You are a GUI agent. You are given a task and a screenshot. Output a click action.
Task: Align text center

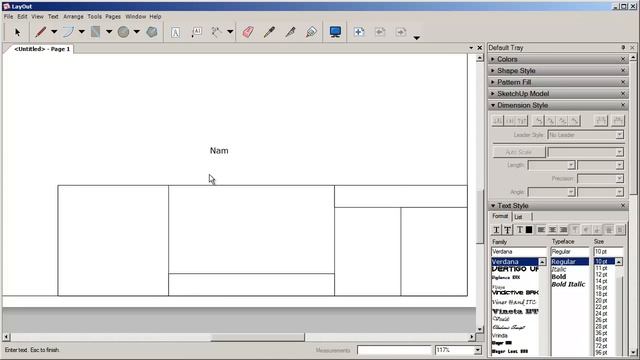pyautogui.click(x=552, y=230)
